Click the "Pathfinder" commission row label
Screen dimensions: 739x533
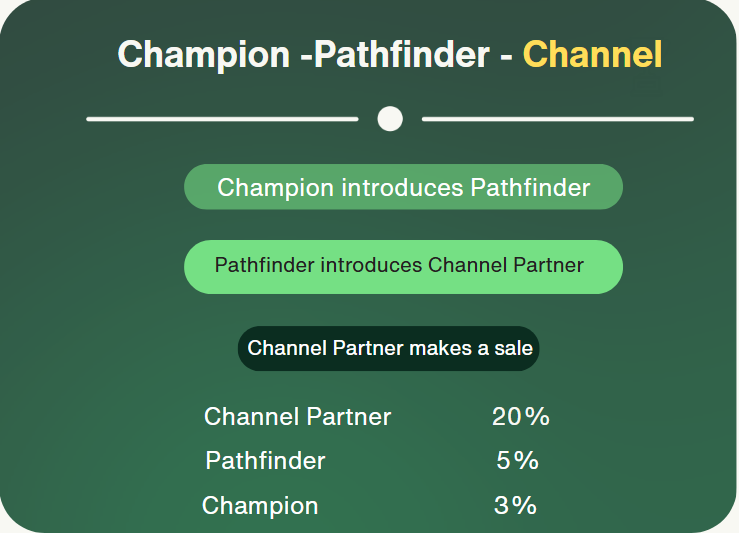click(265, 461)
